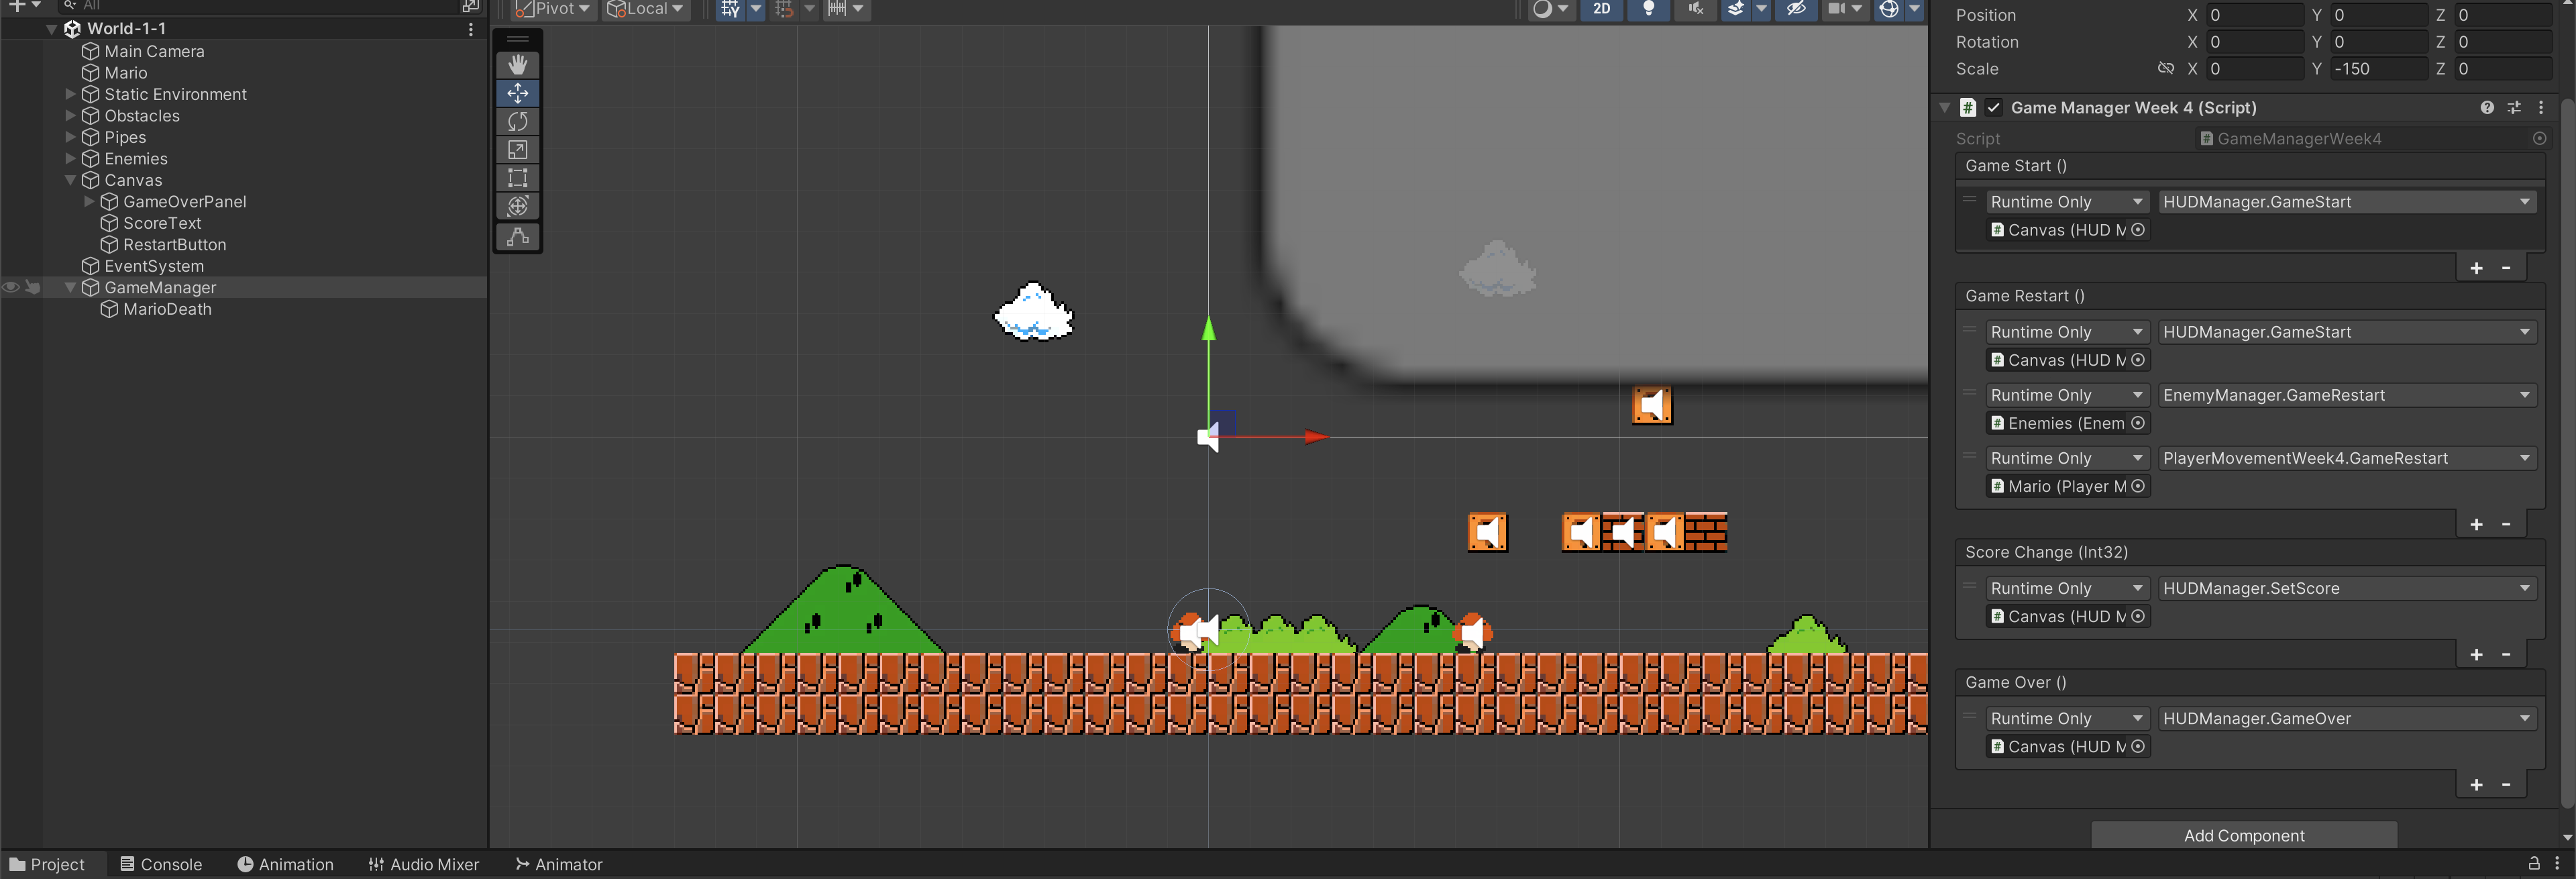
Task: Select the Scale tool
Action: (518, 149)
